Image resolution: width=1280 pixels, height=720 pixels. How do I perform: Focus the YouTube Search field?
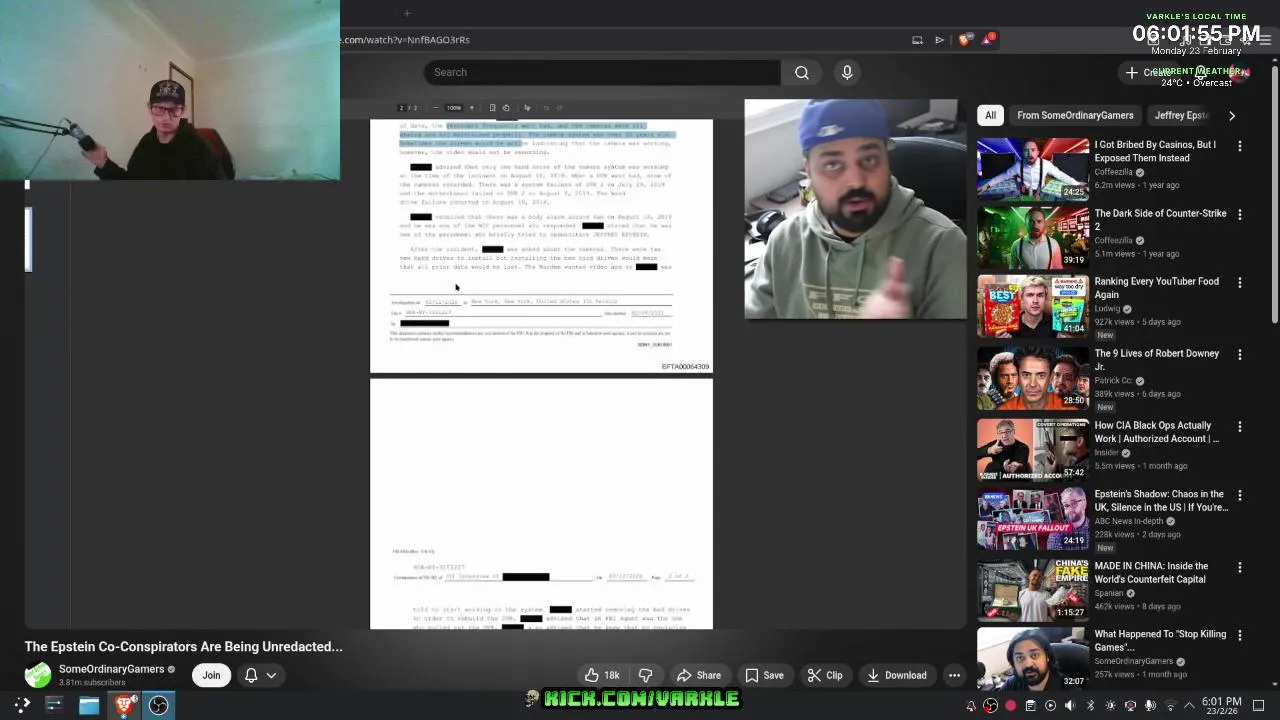[x=602, y=72]
